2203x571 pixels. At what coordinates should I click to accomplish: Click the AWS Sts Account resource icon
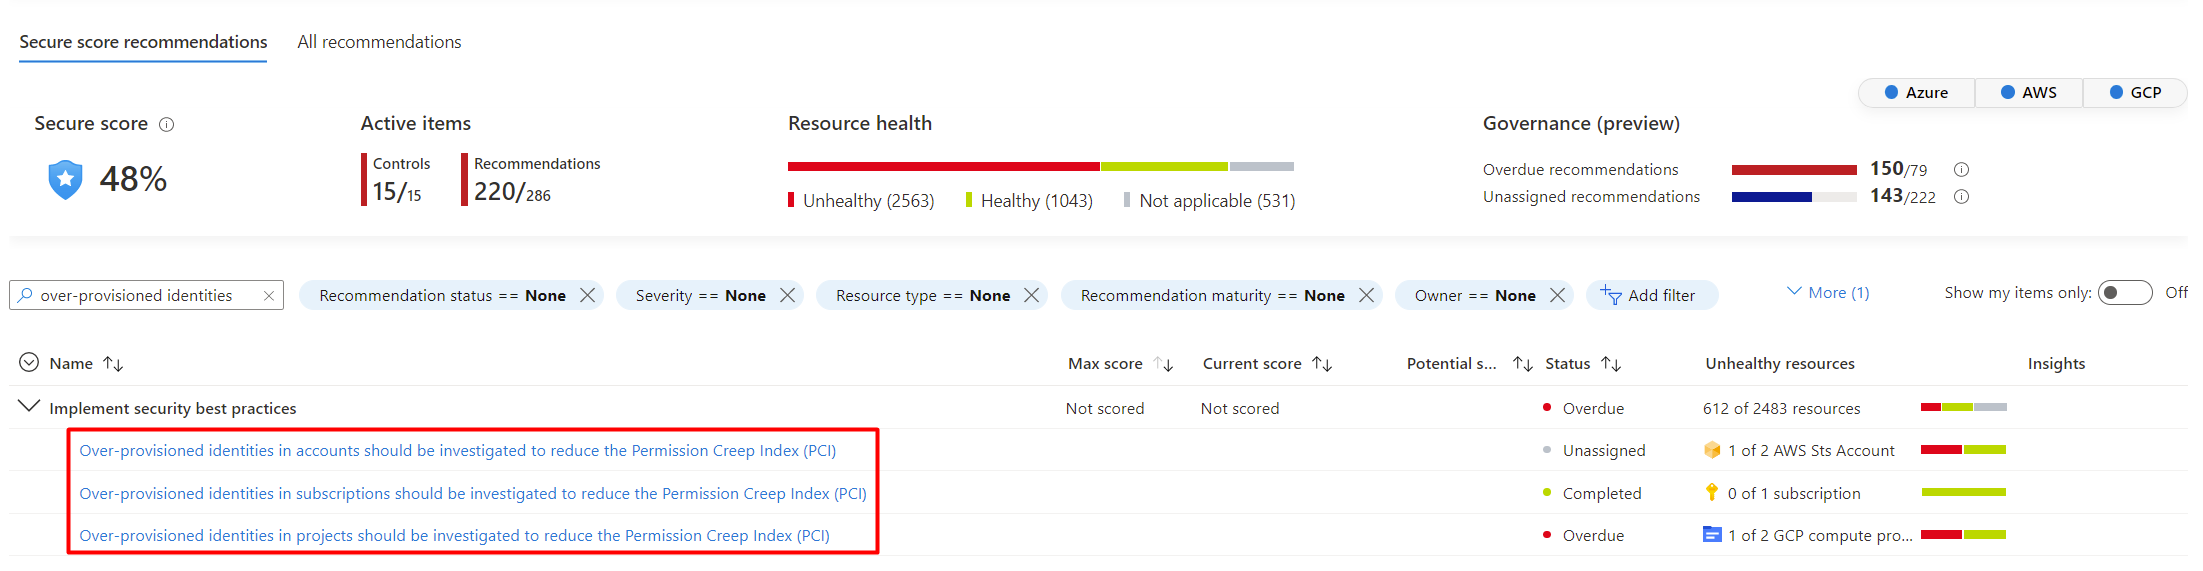[x=1712, y=451]
